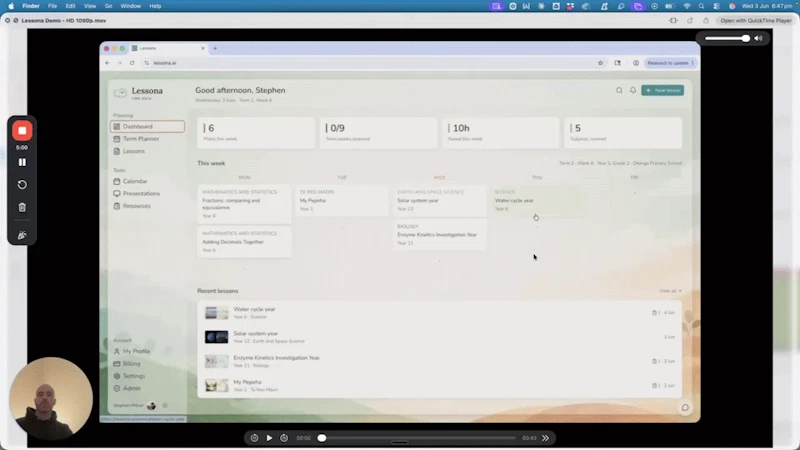The width and height of the screenshot is (800, 450).
Task: Click Open with QuickTime Player
Action: tap(756, 20)
